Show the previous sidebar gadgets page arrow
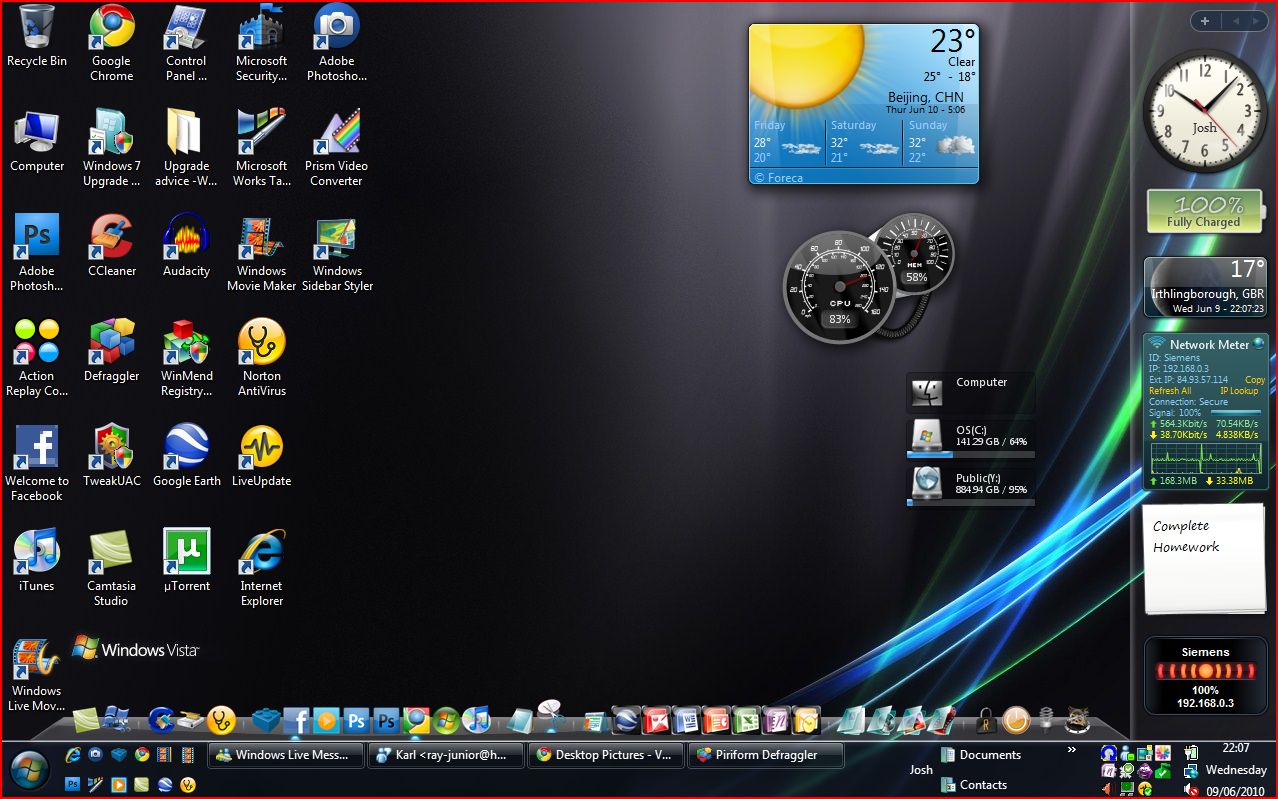The height and width of the screenshot is (799, 1278). [x=1235, y=21]
